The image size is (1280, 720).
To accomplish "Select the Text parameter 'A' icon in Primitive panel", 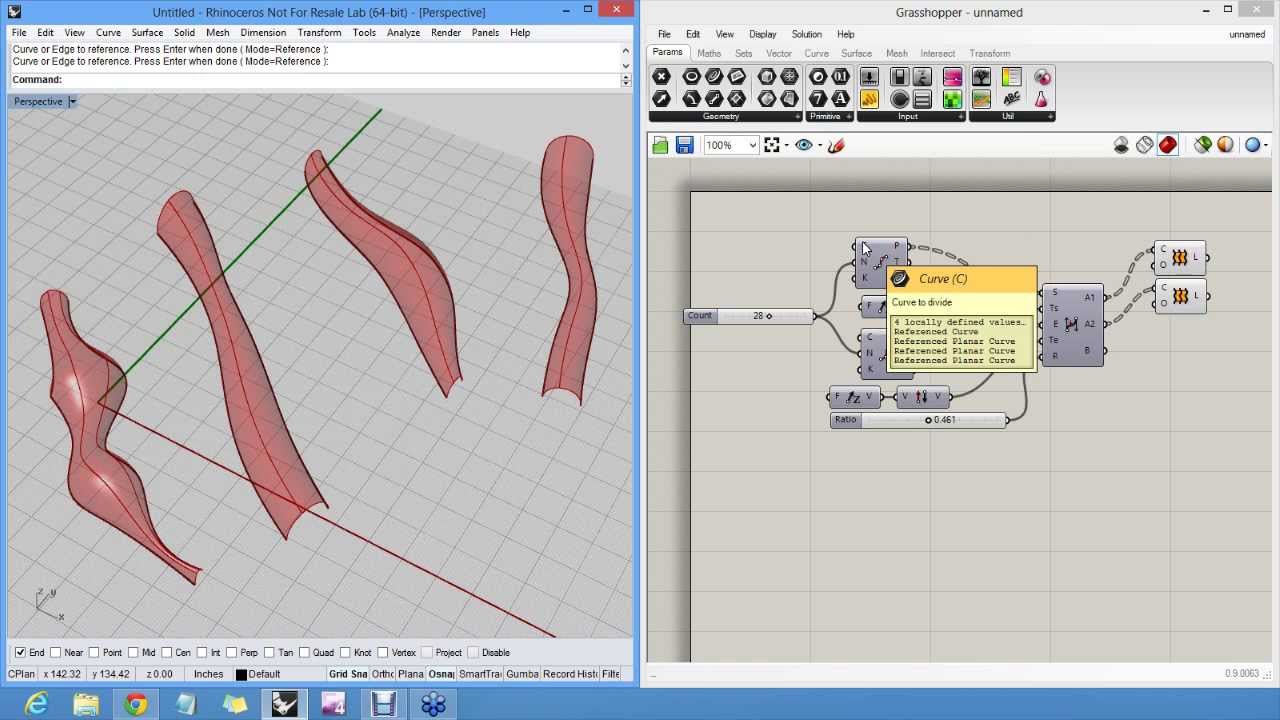I will tap(841, 99).
